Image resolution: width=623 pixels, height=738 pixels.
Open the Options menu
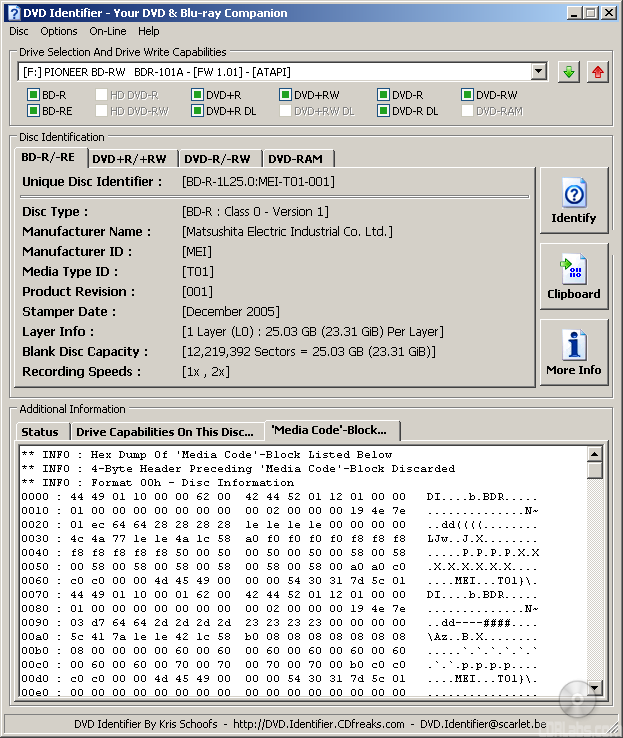[59, 31]
